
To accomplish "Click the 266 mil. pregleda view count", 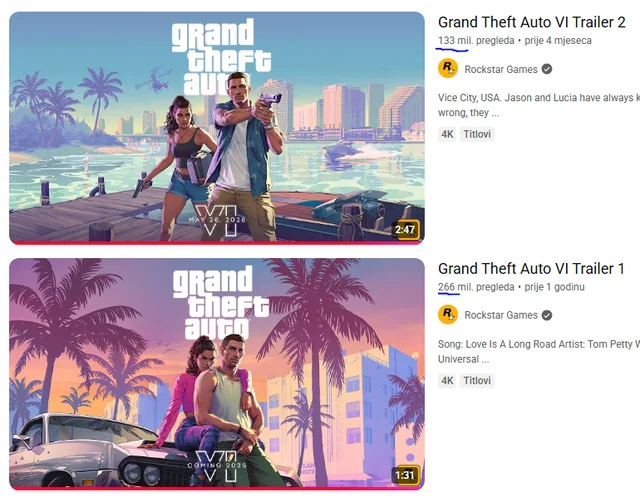I will pos(476,287).
